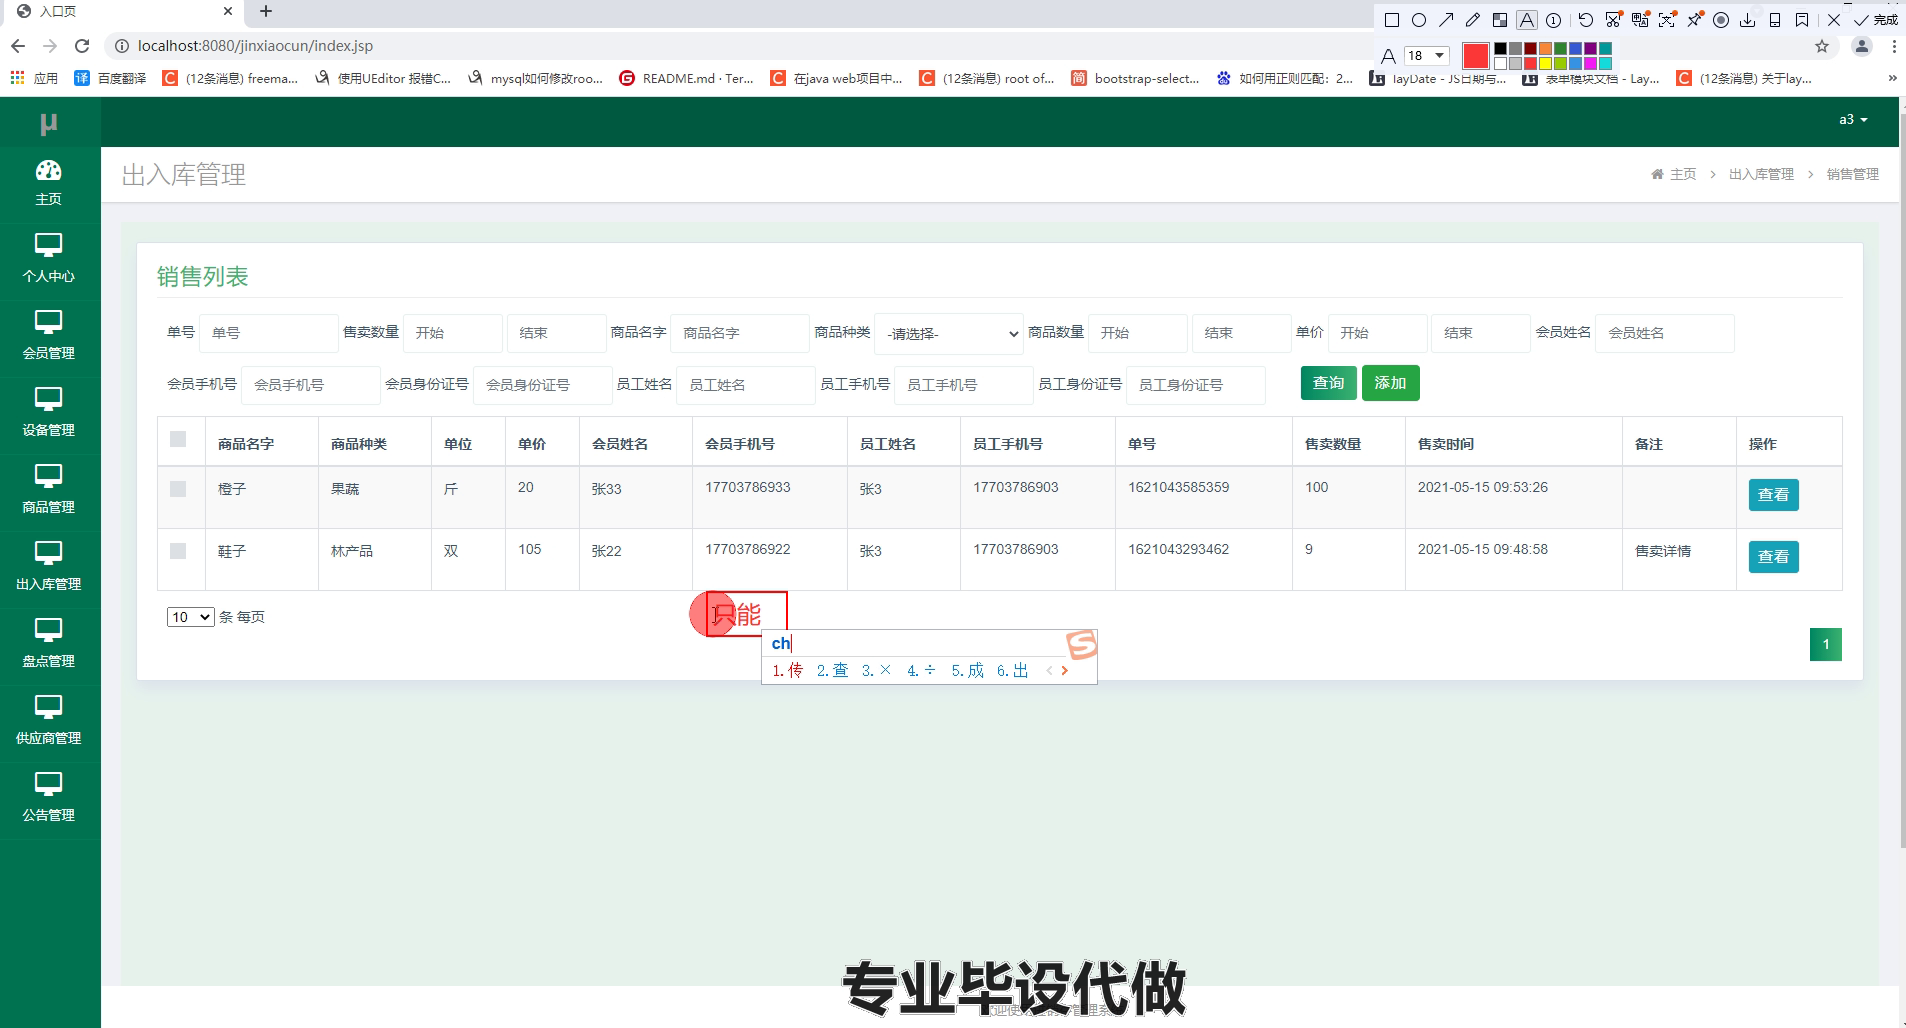Click the green 查询 button
The width and height of the screenshot is (1906, 1028).
1328,383
